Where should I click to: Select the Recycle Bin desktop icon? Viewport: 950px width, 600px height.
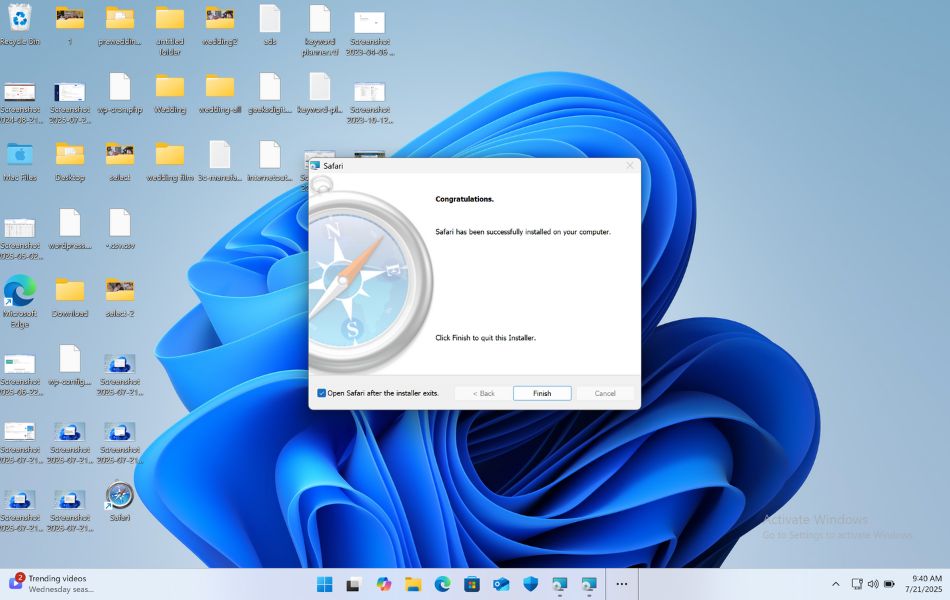(19, 19)
